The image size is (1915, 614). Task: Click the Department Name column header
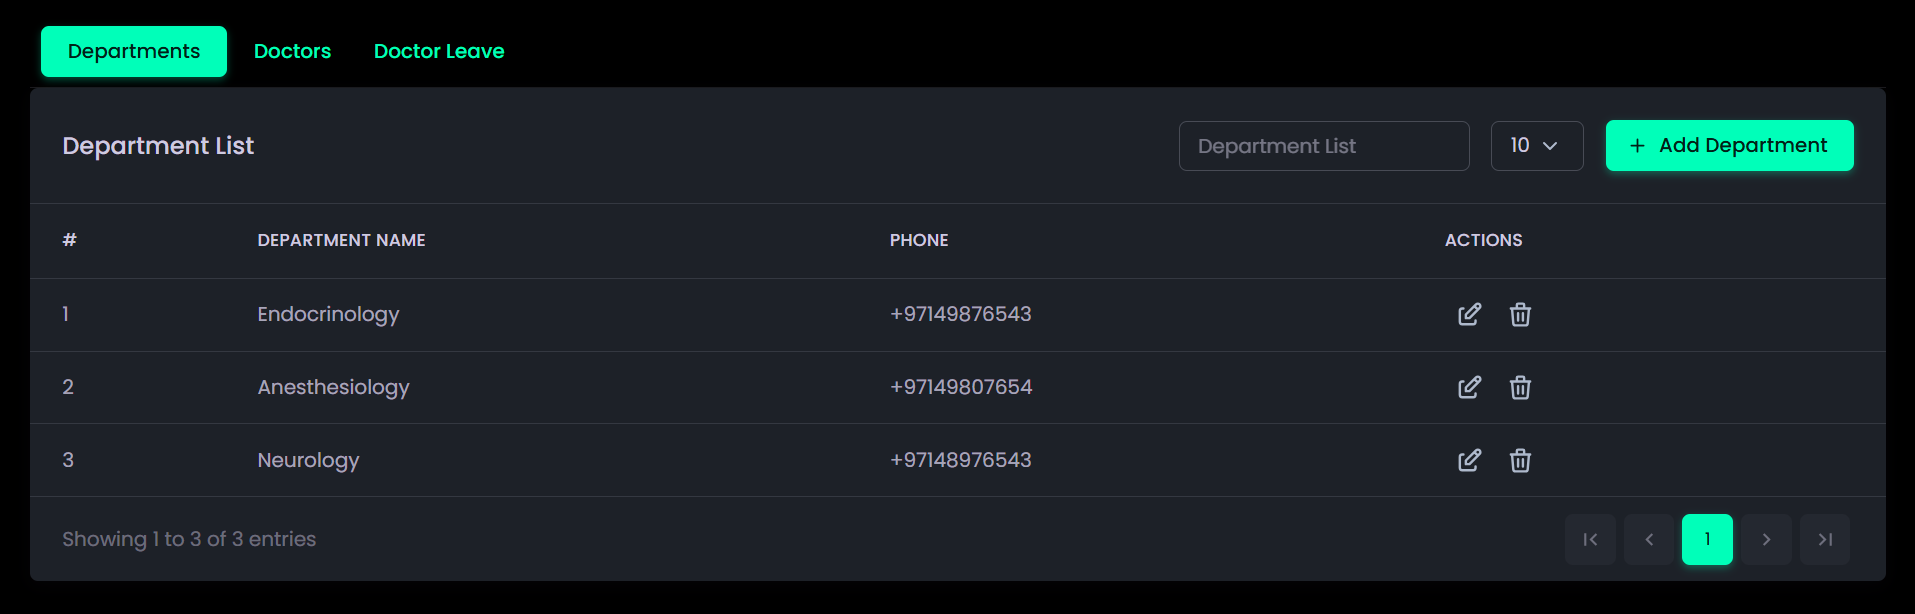[x=341, y=240]
